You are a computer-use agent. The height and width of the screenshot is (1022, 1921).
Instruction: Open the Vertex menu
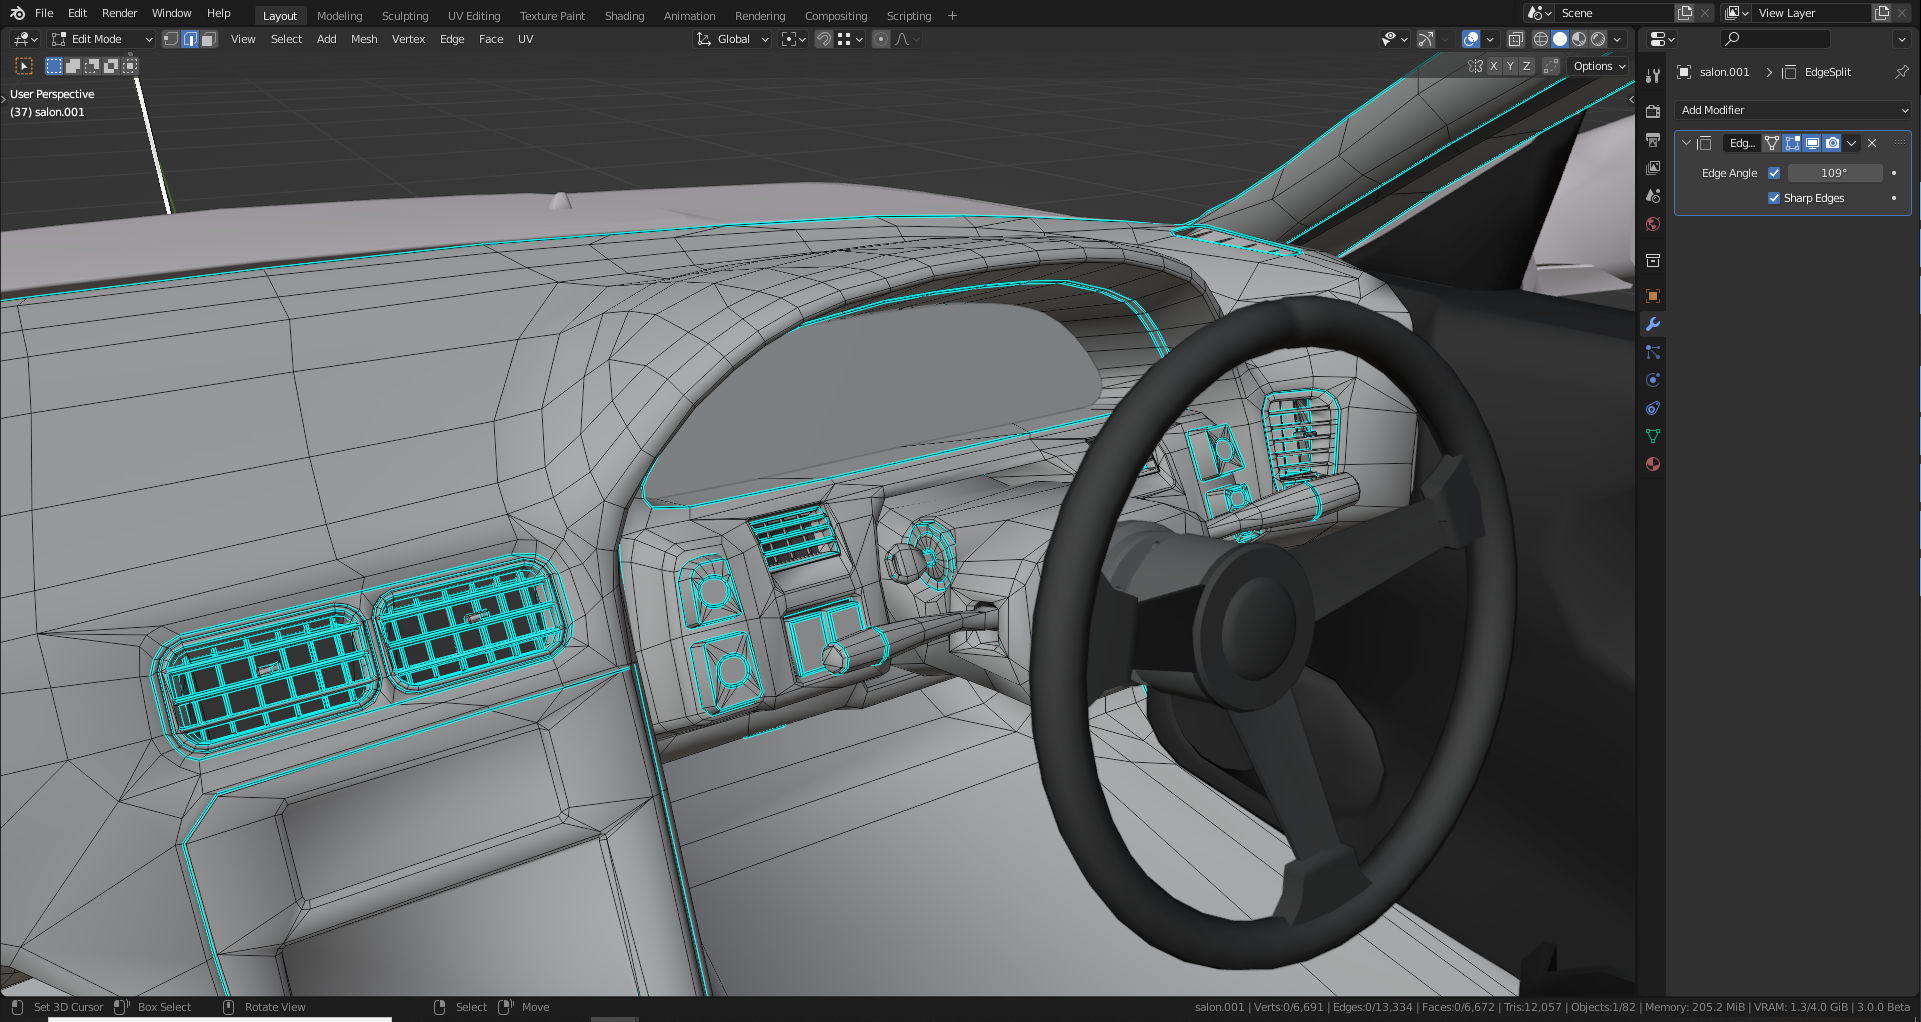408,39
